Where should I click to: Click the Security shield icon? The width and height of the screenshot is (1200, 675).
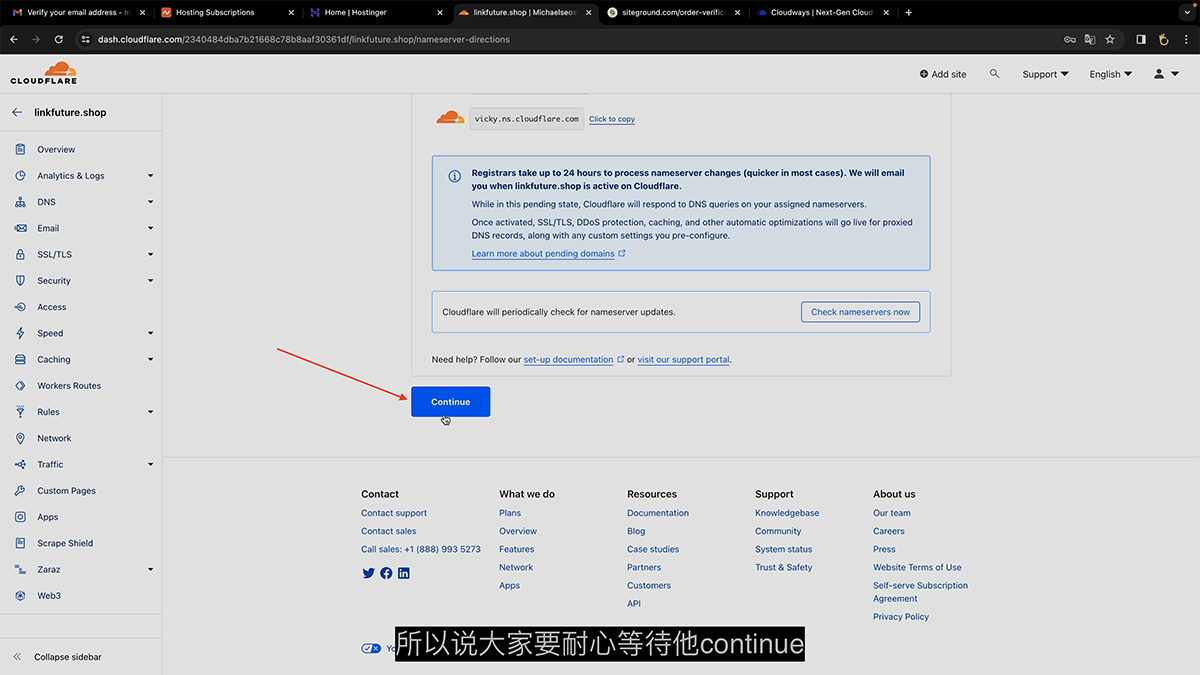pyautogui.click(x=20, y=281)
